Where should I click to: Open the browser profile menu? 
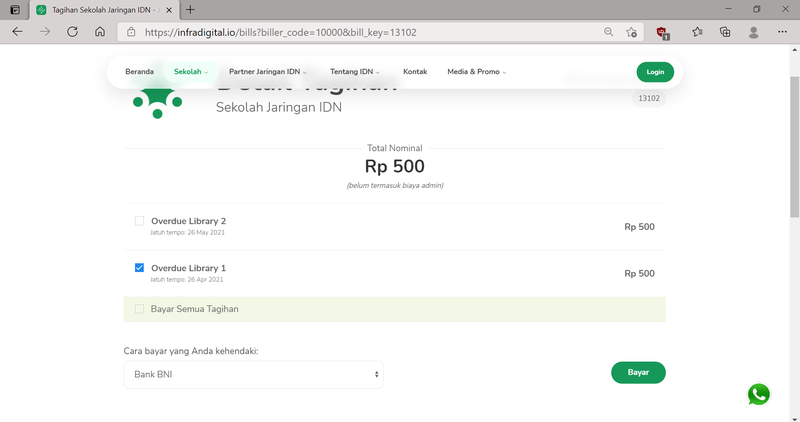(x=753, y=32)
